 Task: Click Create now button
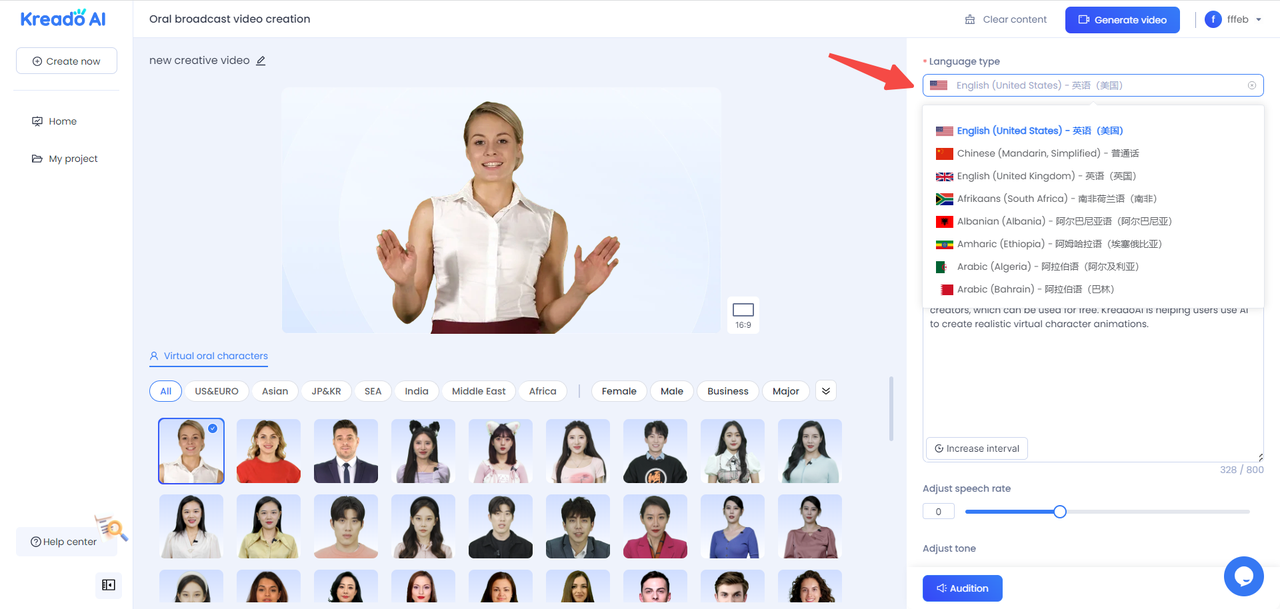click(66, 61)
